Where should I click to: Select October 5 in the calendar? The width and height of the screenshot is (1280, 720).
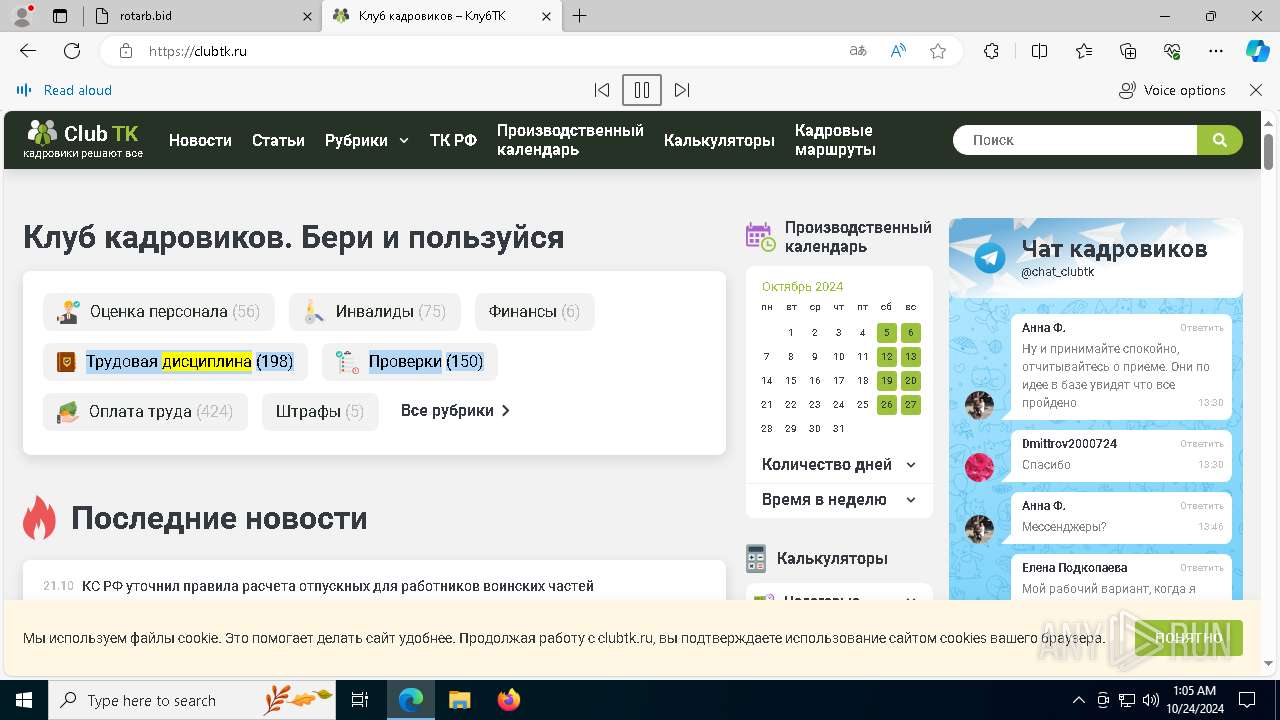click(887, 333)
